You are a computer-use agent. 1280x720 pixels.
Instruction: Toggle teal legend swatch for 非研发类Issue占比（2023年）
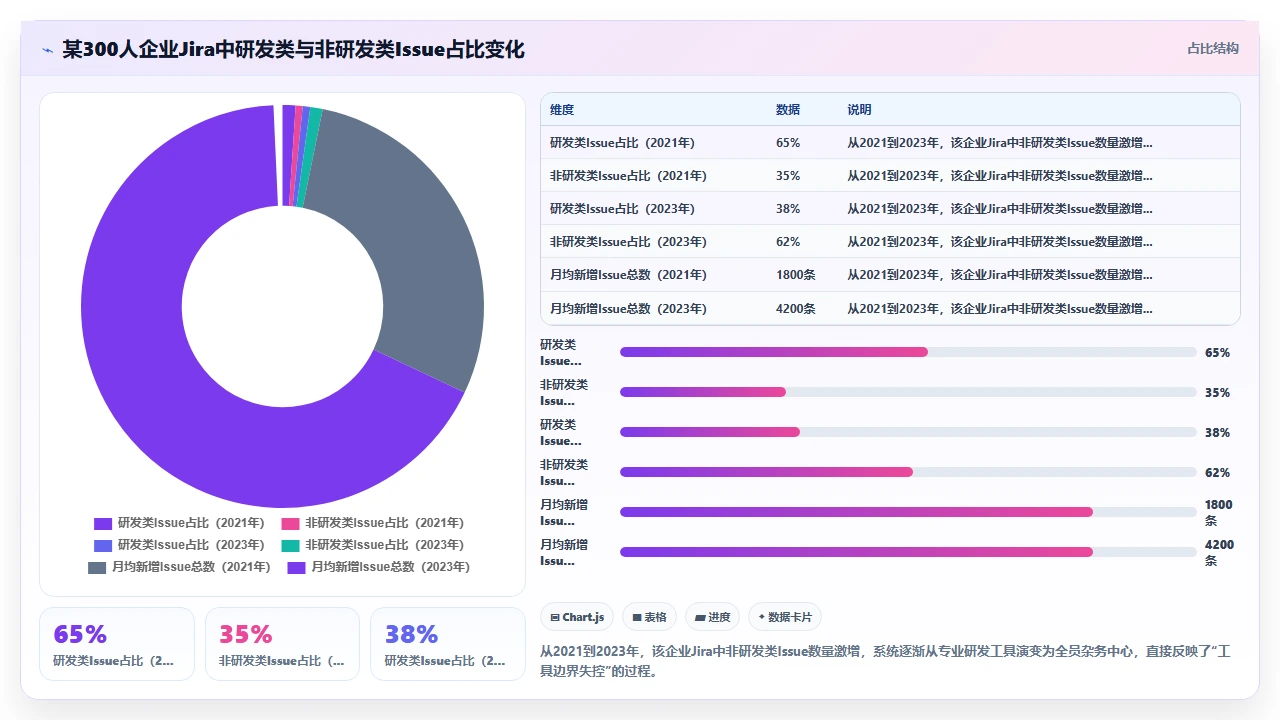pos(291,545)
